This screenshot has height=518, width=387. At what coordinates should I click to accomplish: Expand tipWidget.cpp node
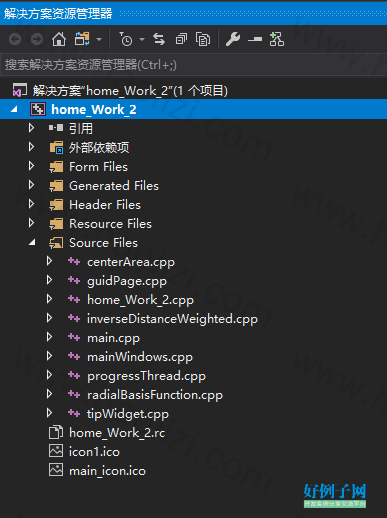pyautogui.click(x=49, y=413)
